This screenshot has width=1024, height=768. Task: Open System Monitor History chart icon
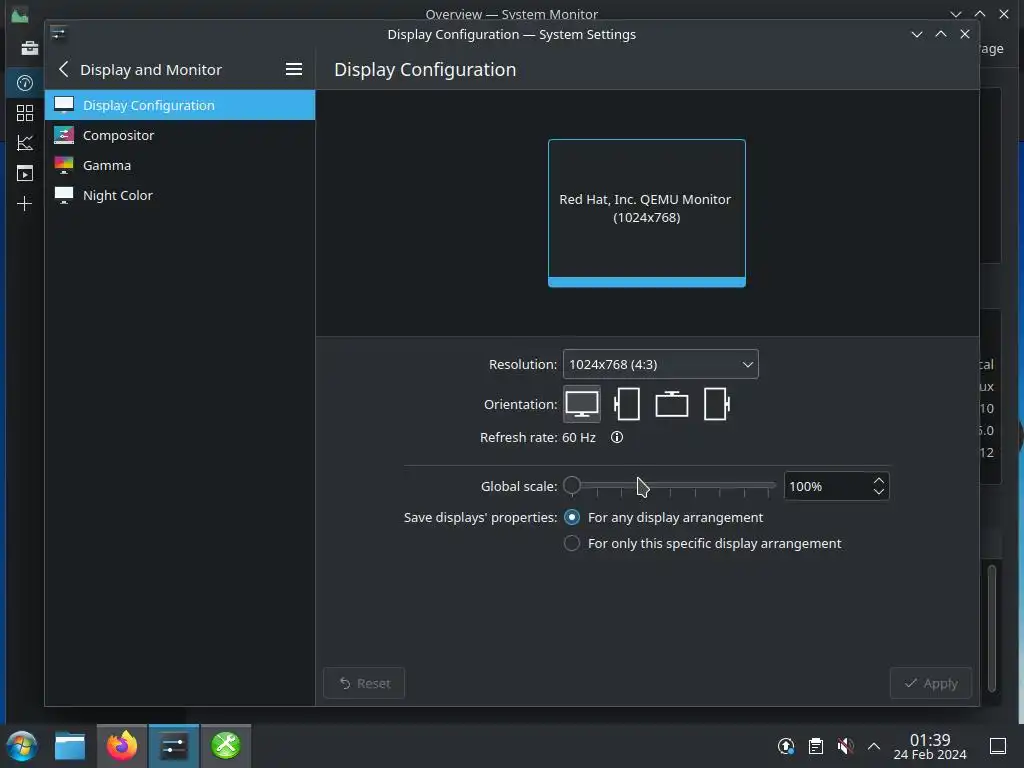click(x=25, y=143)
